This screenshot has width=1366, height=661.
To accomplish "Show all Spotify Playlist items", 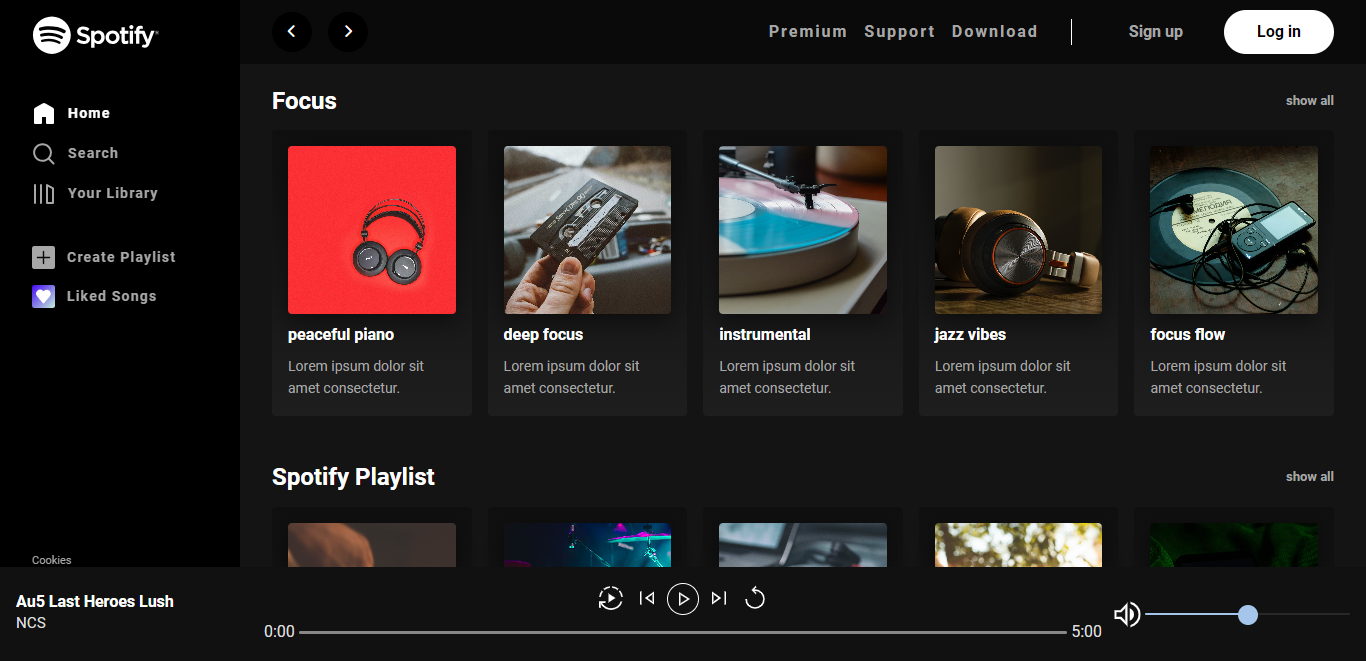I will (x=1310, y=476).
